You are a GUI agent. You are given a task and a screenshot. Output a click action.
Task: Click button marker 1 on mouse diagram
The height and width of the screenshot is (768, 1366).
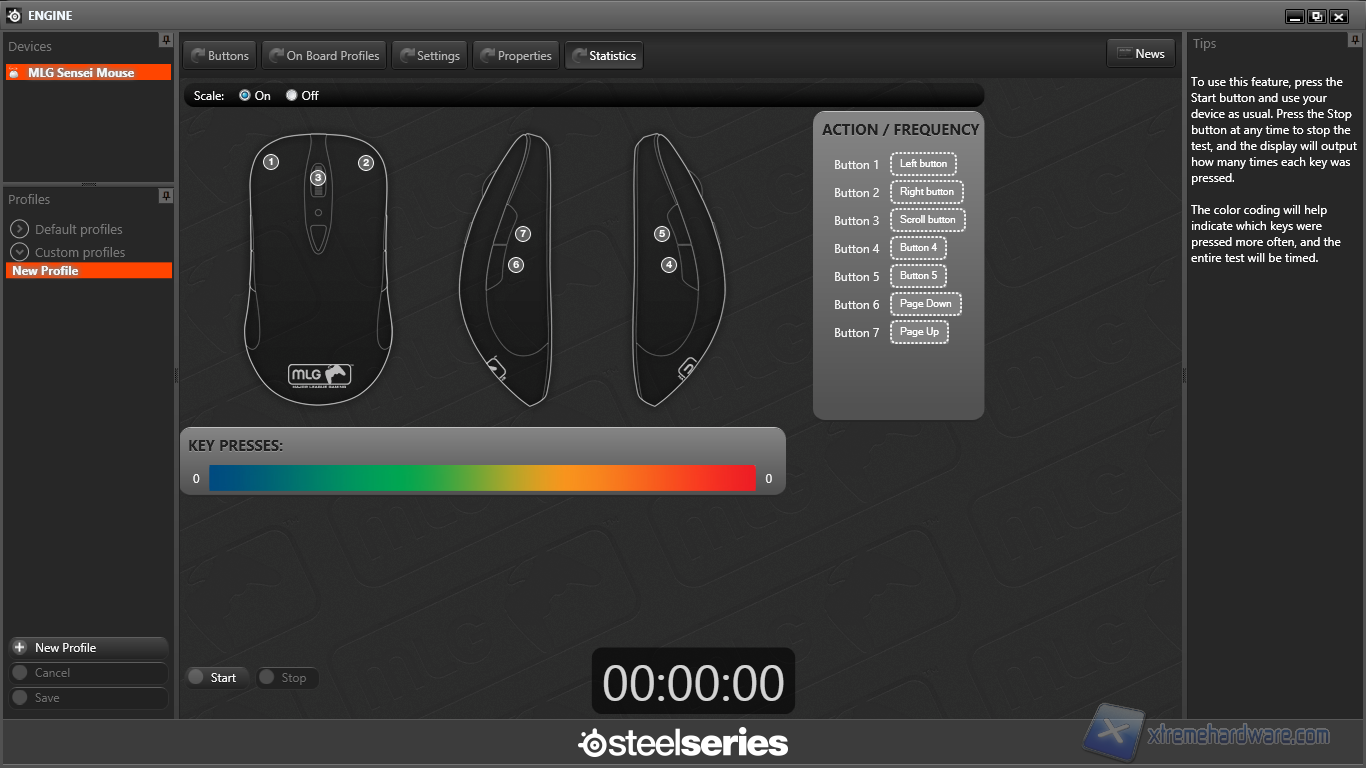click(x=271, y=162)
